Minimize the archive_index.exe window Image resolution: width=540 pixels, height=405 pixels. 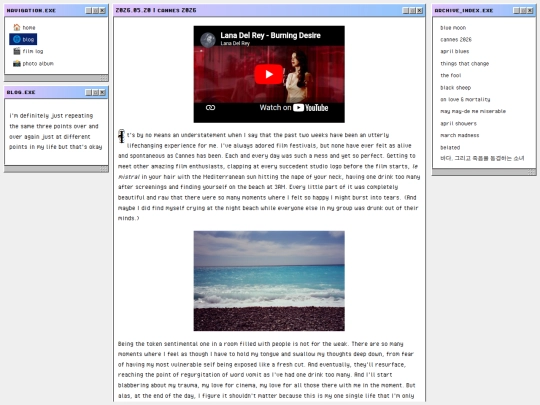coord(517,11)
